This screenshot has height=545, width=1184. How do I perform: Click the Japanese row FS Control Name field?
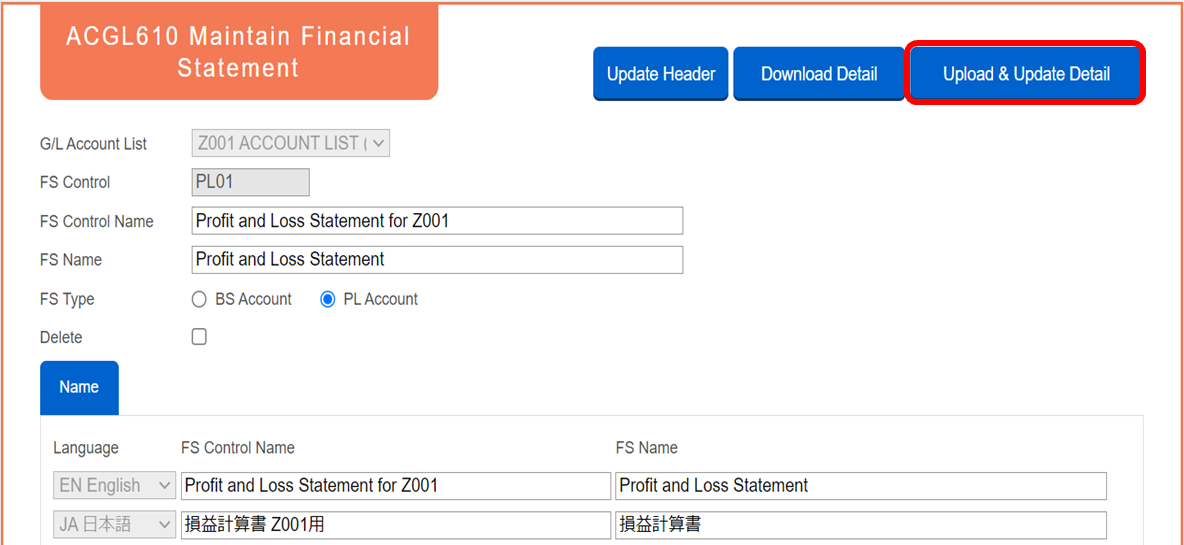click(396, 525)
